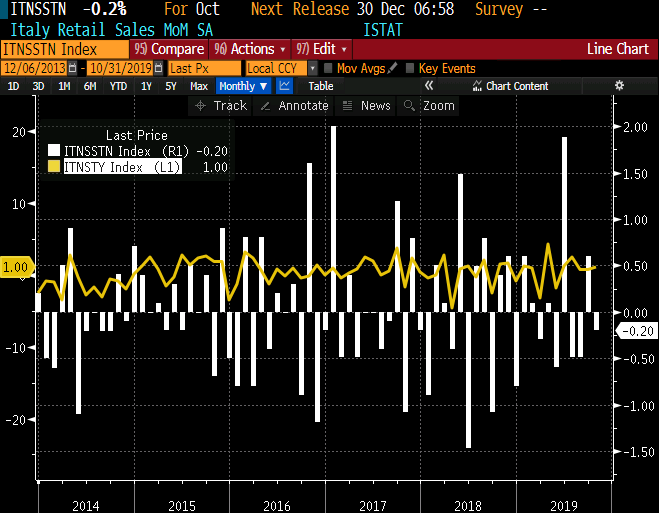
Task: Switch to the Table view
Action: click(x=320, y=87)
